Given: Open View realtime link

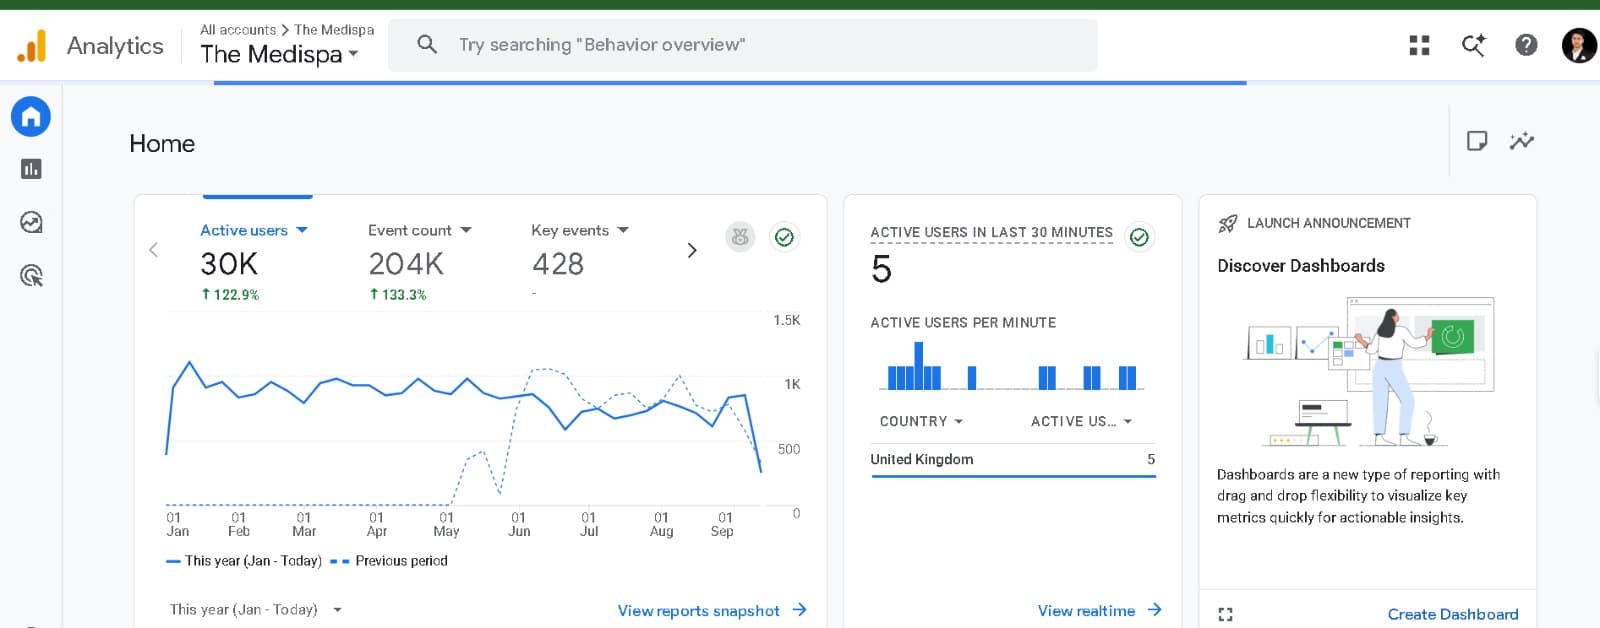Looking at the screenshot, I should point(1099,610).
